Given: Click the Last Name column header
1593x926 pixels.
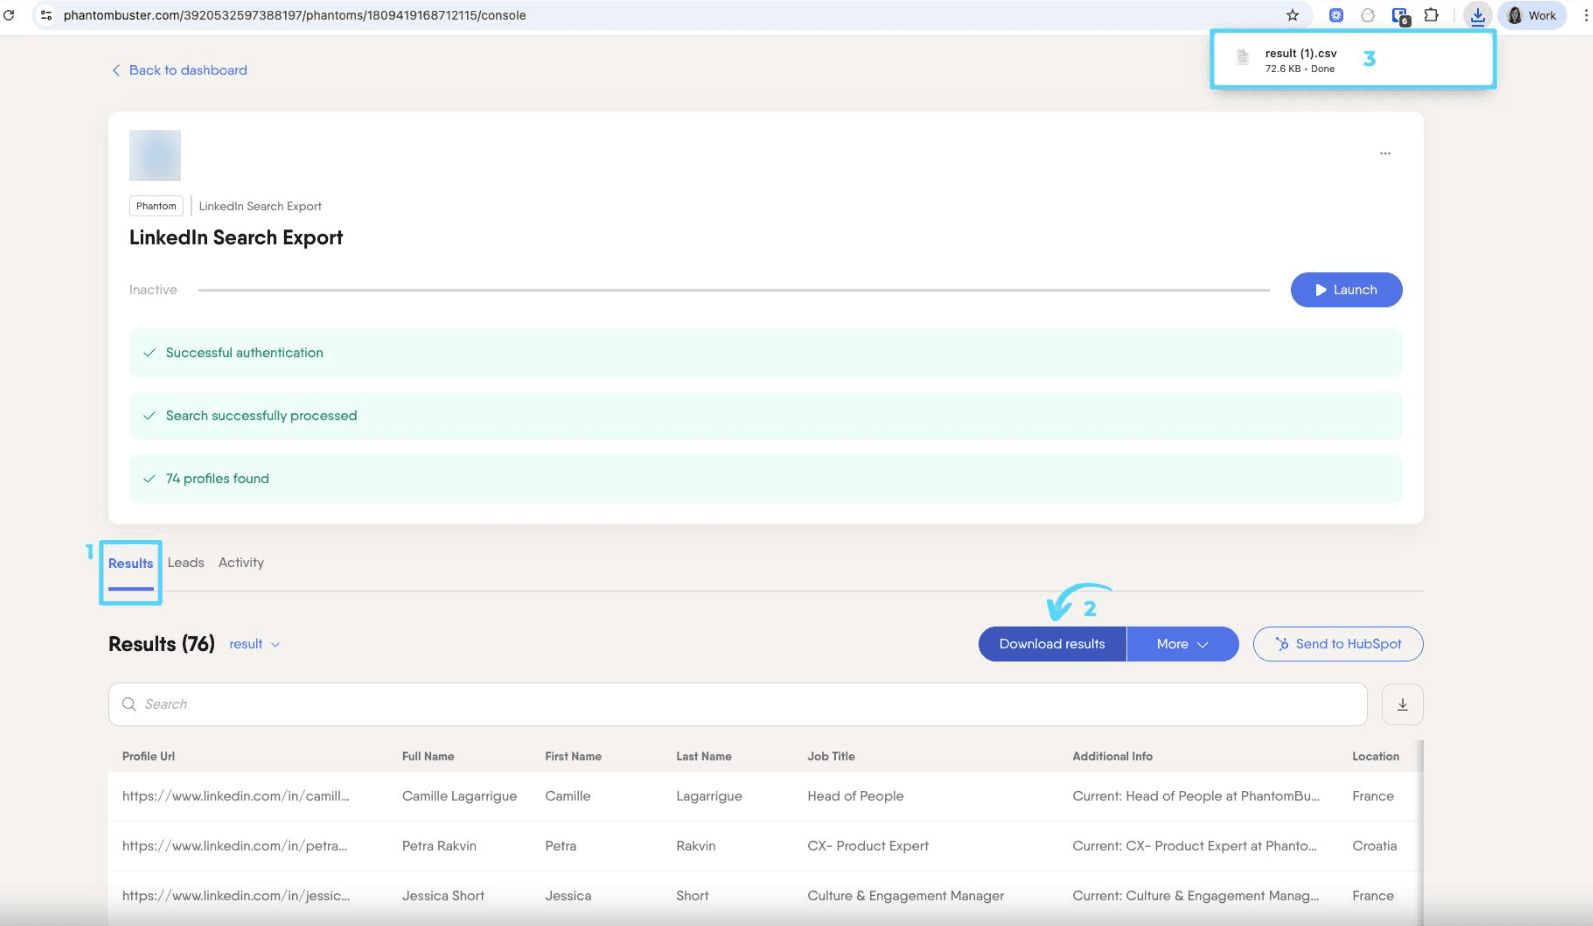Looking at the screenshot, I should click(x=704, y=756).
